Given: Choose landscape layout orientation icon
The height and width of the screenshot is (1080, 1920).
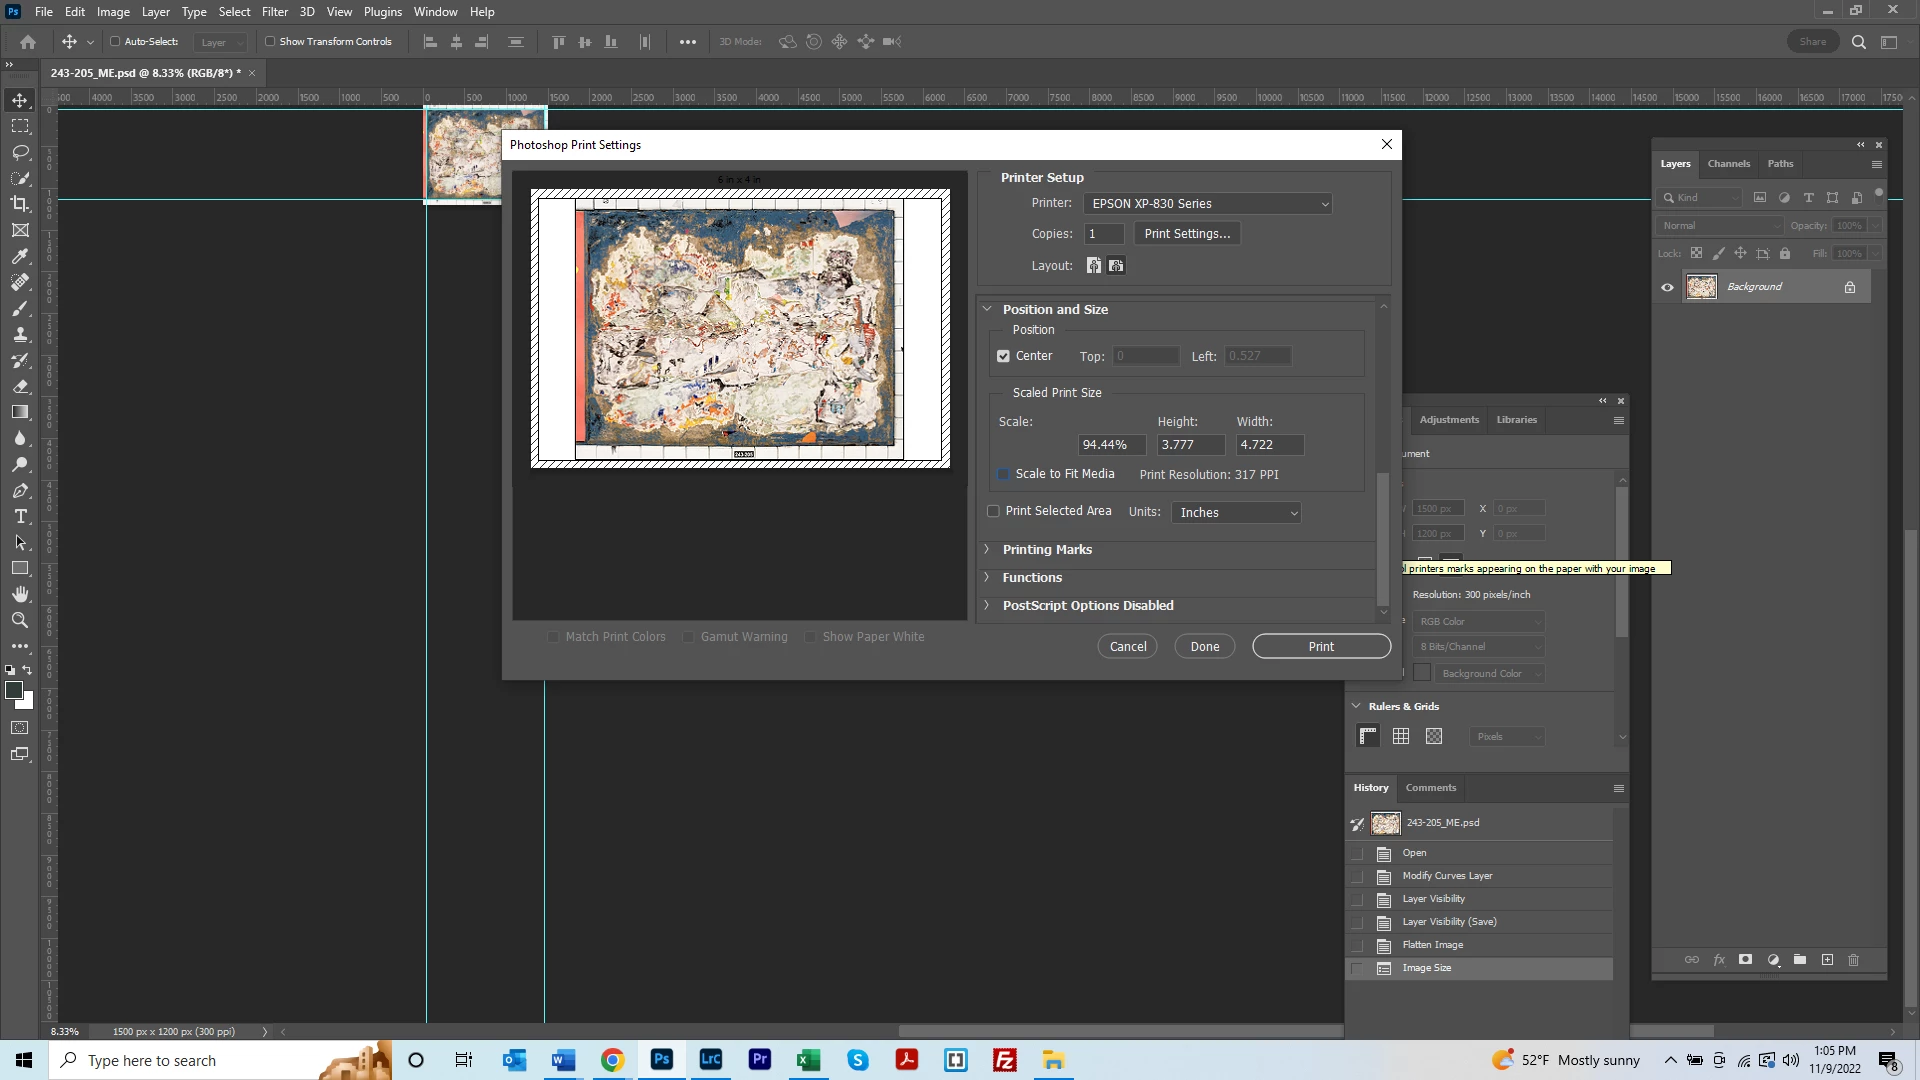Looking at the screenshot, I should point(1116,266).
